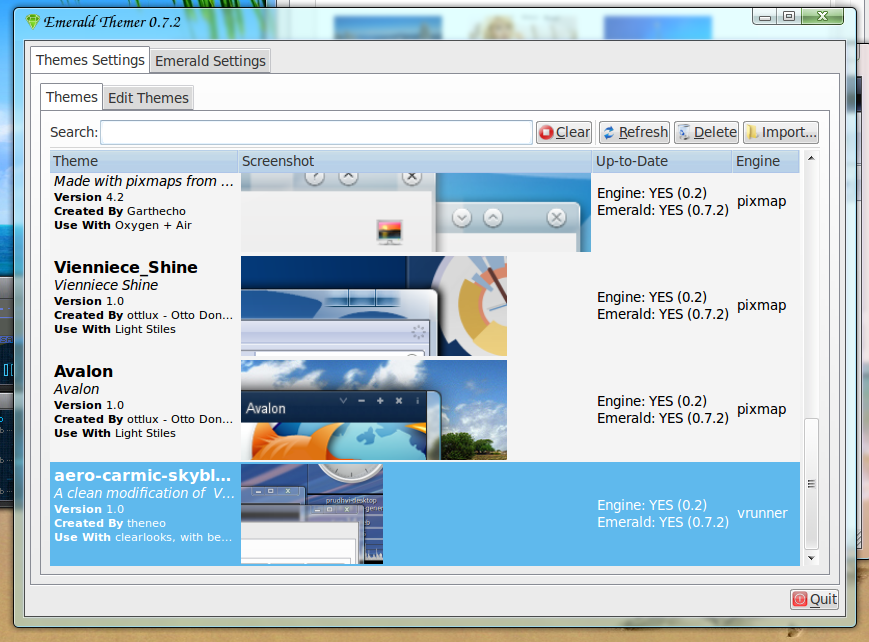Image resolution: width=869 pixels, height=642 pixels.
Task: Select the Avalon theme row title
Action: [x=84, y=371]
